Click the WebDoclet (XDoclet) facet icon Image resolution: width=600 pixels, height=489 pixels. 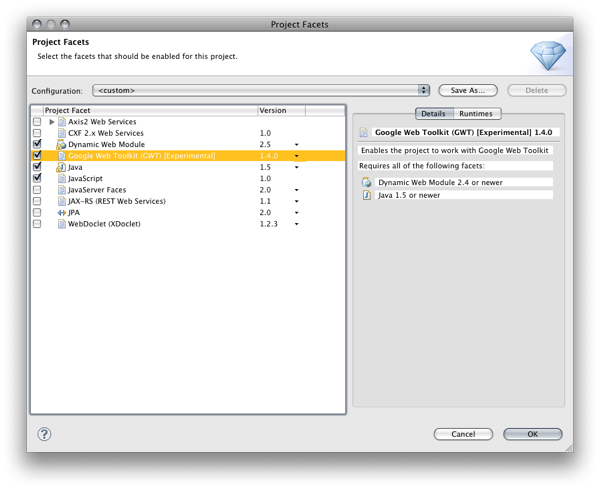pos(62,224)
